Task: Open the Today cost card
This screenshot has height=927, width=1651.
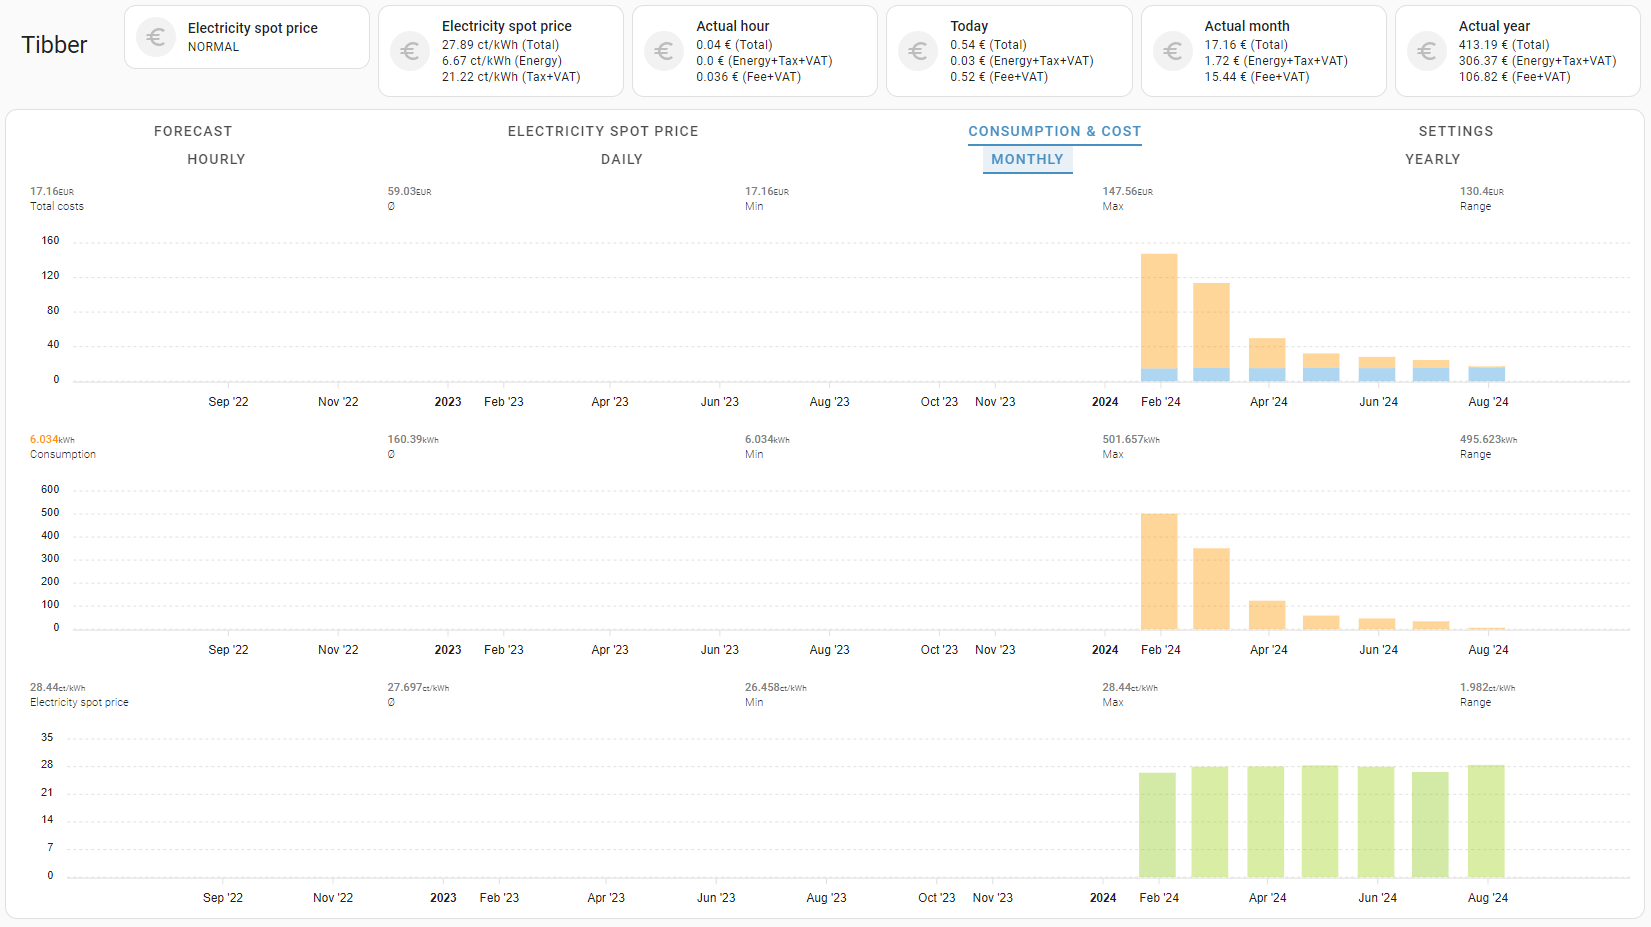Action: click(x=1009, y=51)
